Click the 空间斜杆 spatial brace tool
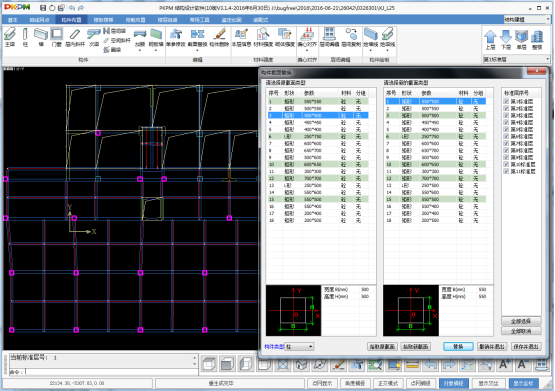This screenshot has width=555, height=391. [x=117, y=41]
